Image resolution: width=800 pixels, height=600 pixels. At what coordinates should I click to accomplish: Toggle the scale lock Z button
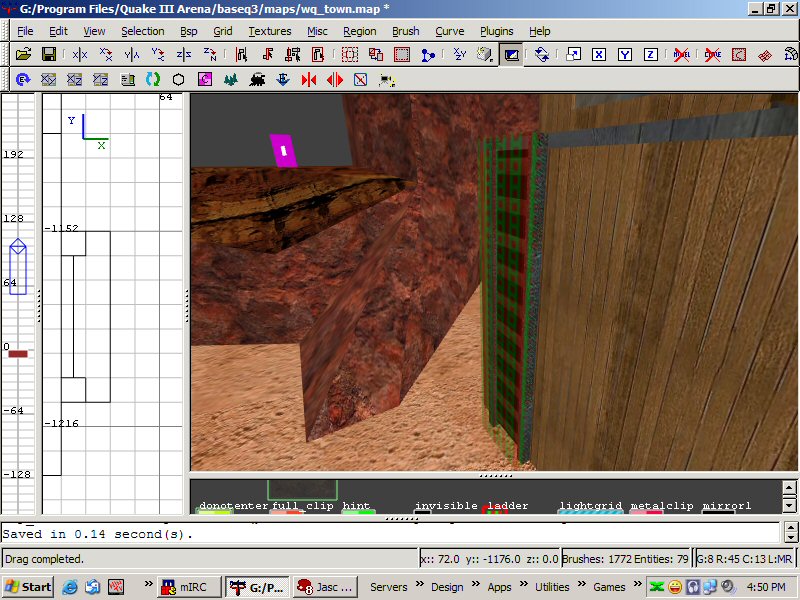[651, 54]
